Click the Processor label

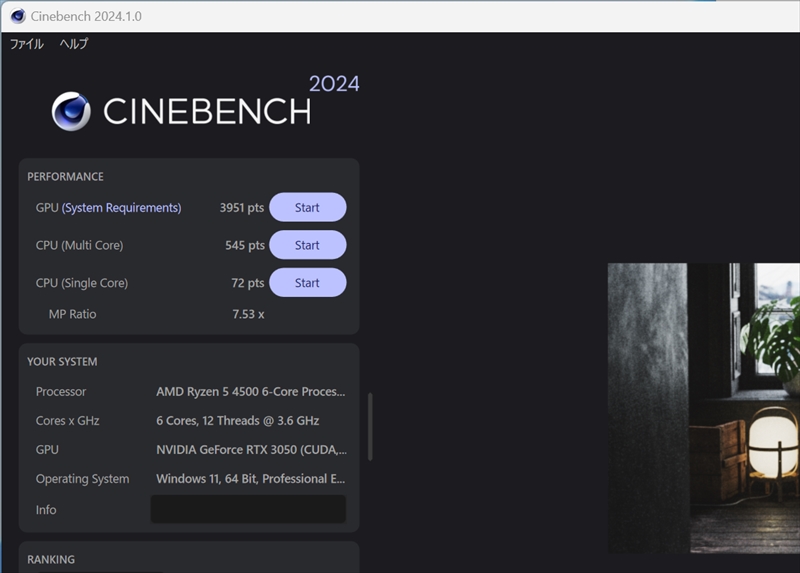pyautogui.click(x=61, y=392)
